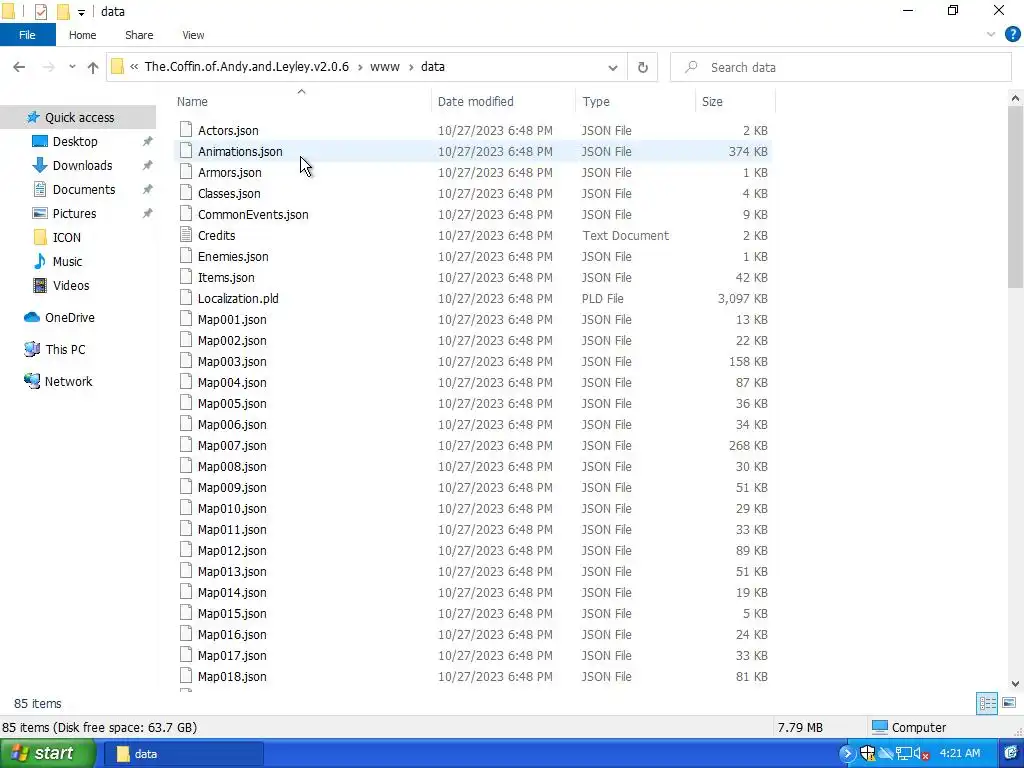This screenshot has height=768, width=1024.
Task: Select OneDrive in navigation pane
Action: (x=69, y=317)
